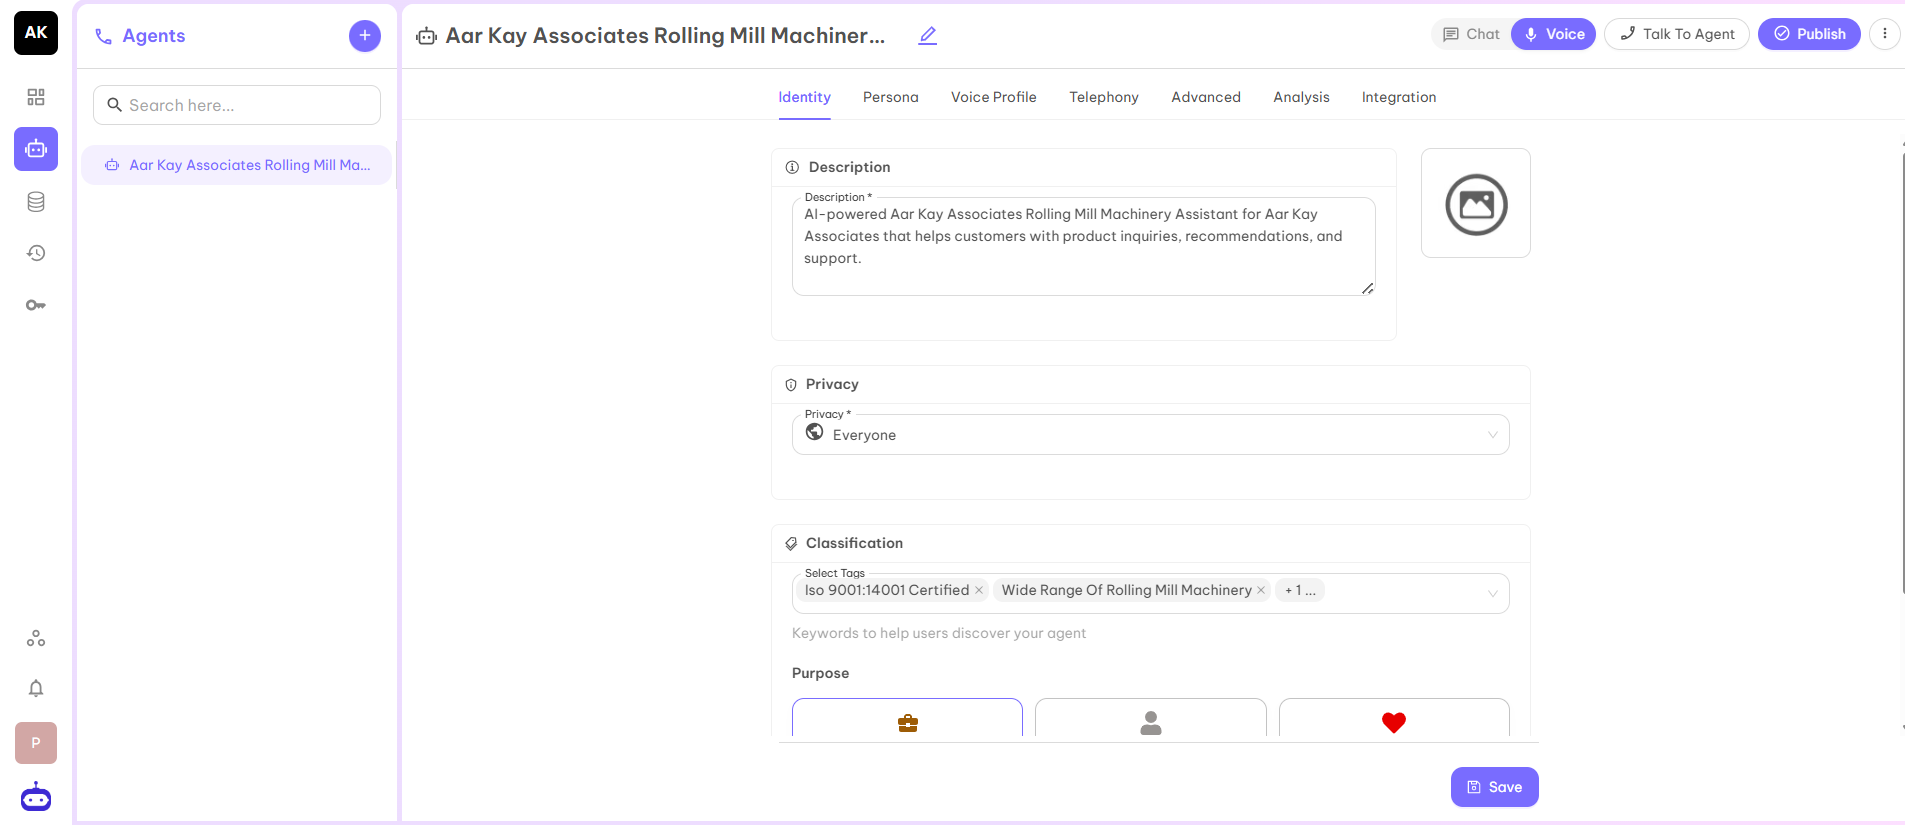
Task: Switch to Voice mode
Action: 1554,34
